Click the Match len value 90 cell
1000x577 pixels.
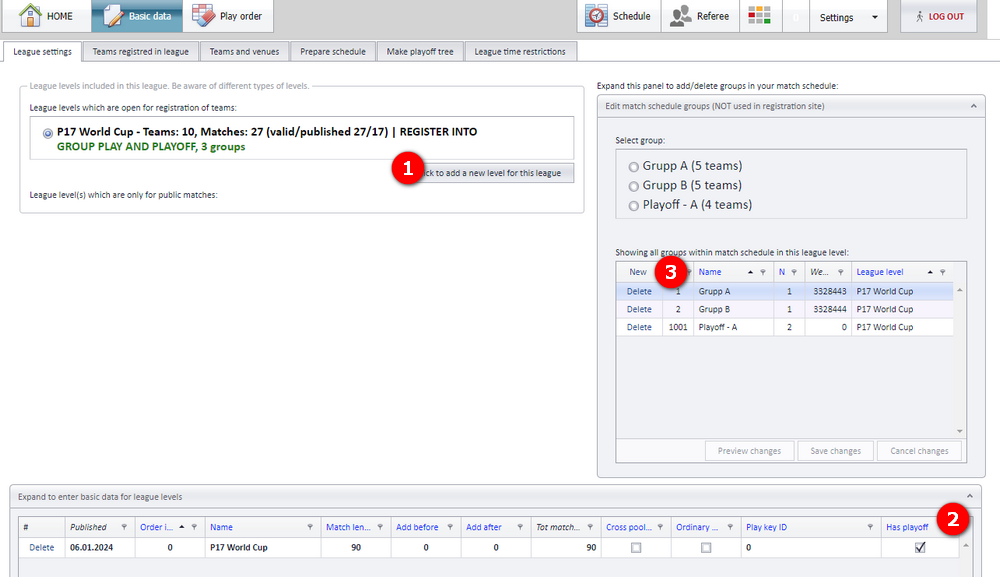356,548
